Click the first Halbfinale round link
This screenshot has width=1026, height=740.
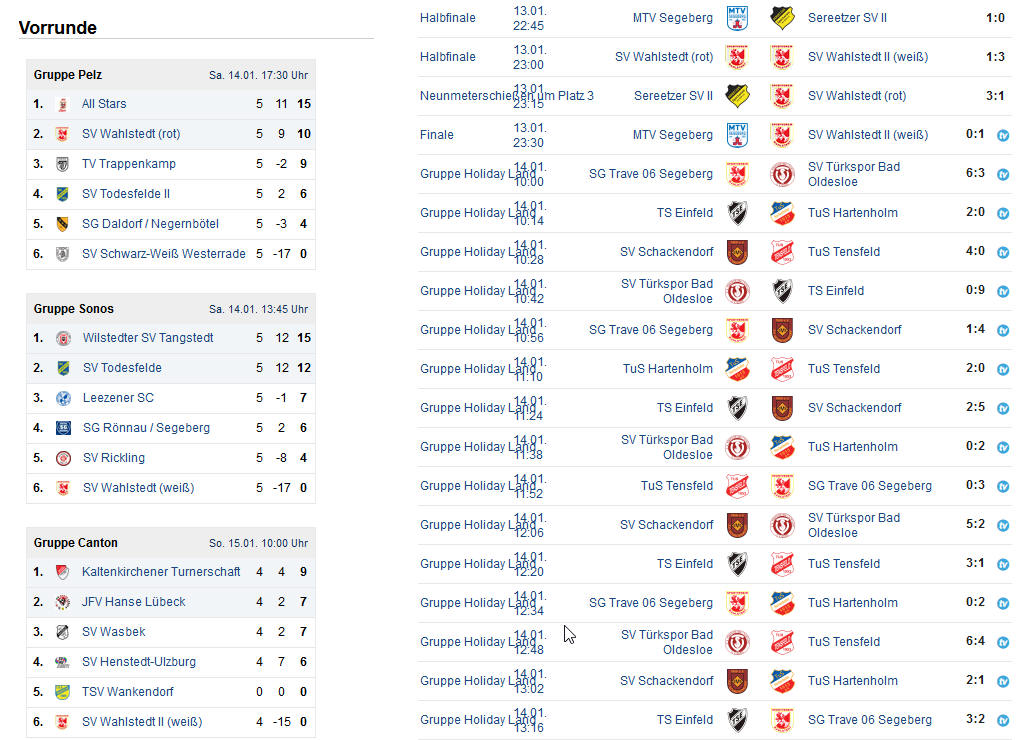point(448,18)
